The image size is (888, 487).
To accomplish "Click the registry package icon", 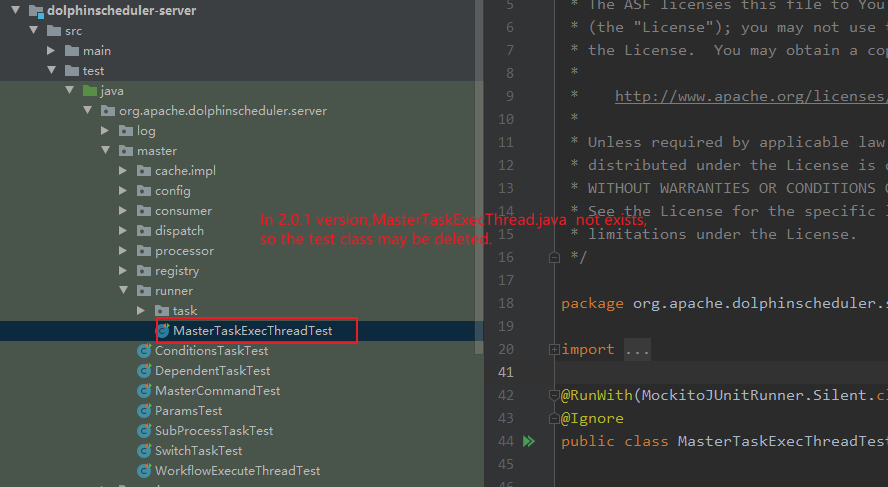I will point(144,271).
